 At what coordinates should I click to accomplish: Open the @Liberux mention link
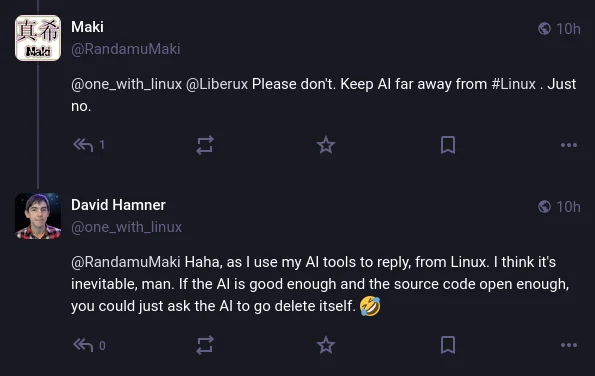(217, 84)
